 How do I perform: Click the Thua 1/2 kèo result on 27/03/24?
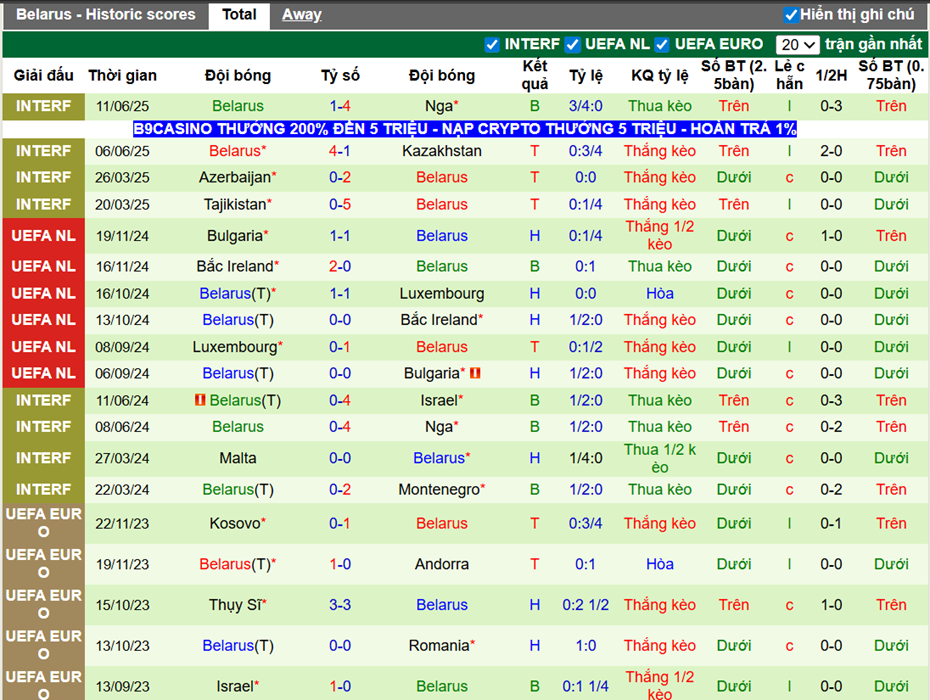(660, 458)
